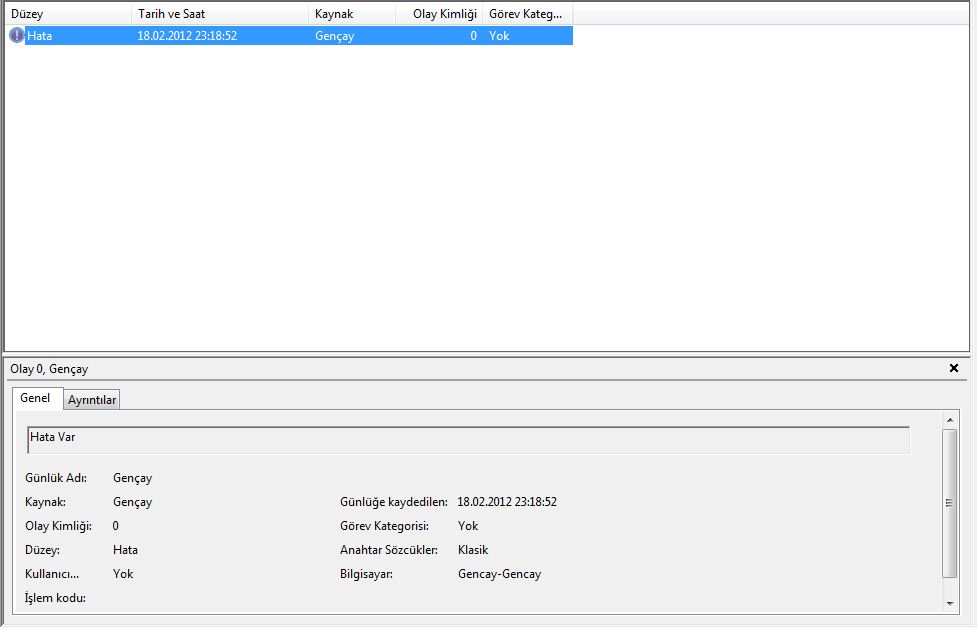Screen dimensions: 977x628
Task: Select the Genel tab
Action: [x=35, y=398]
